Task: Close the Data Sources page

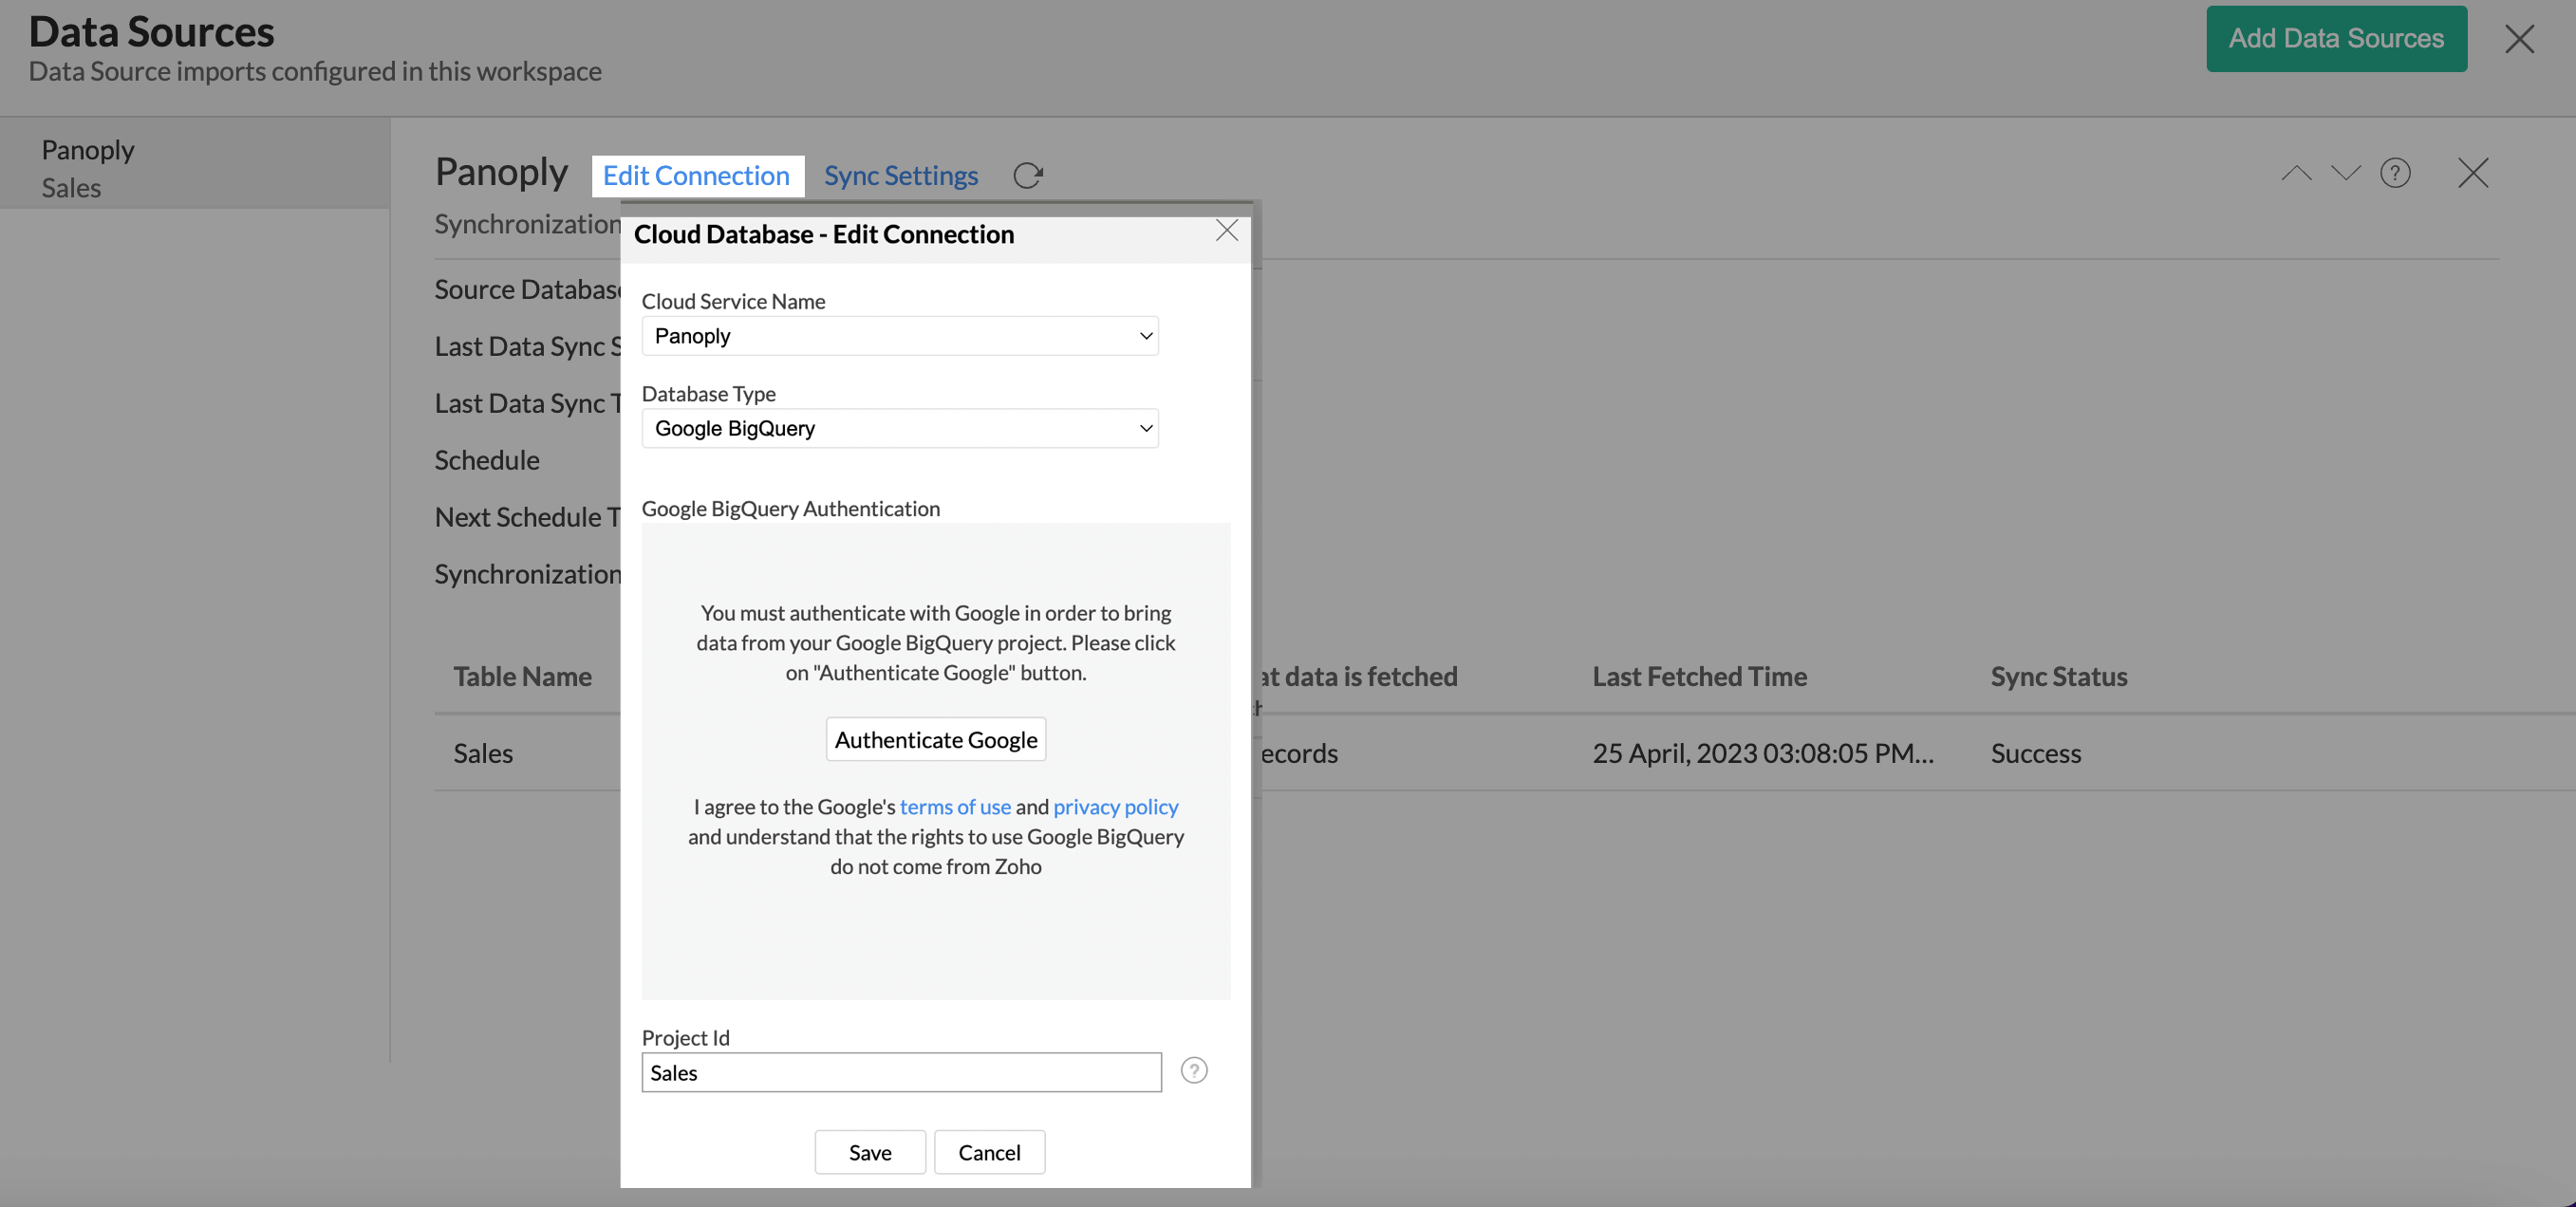Action: coord(2519,39)
